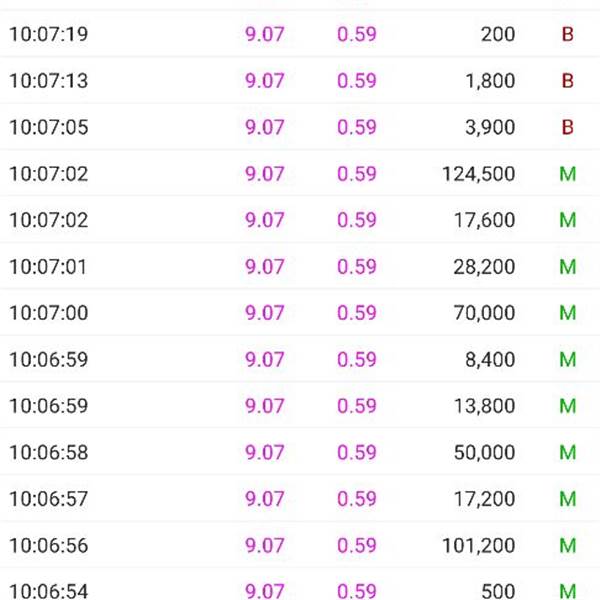Click the 124,500 volume value
Viewport: 600px width, 600px height.
tap(478, 174)
